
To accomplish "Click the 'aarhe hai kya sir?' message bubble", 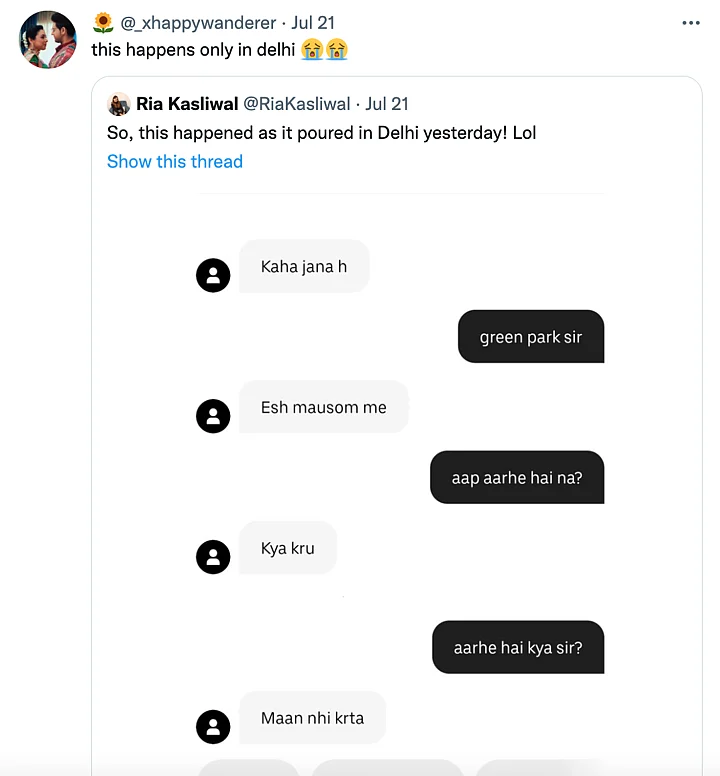I will (x=517, y=647).
